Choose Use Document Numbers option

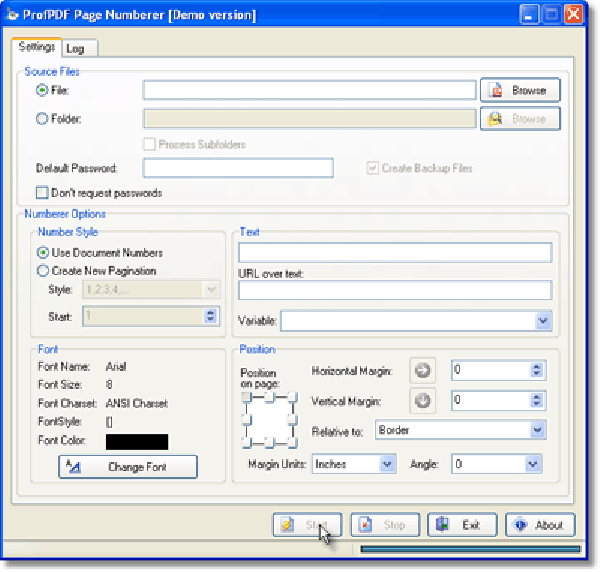[42, 253]
